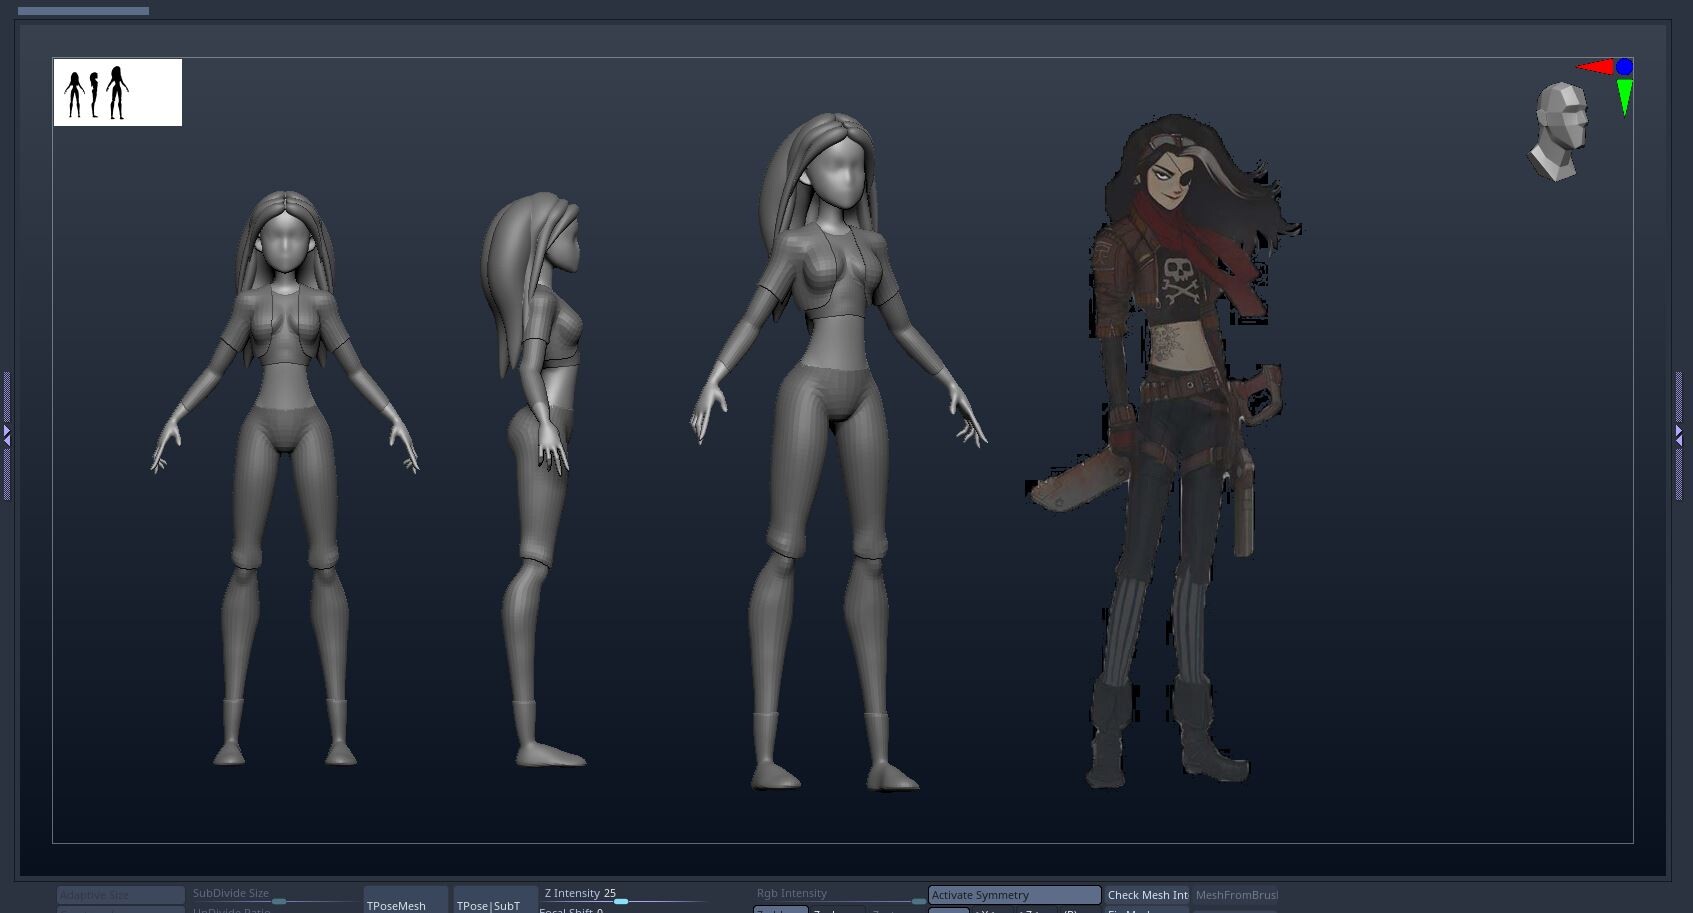
Task: Click the green axis cone of the orientation gizmo
Action: [x=1626, y=95]
